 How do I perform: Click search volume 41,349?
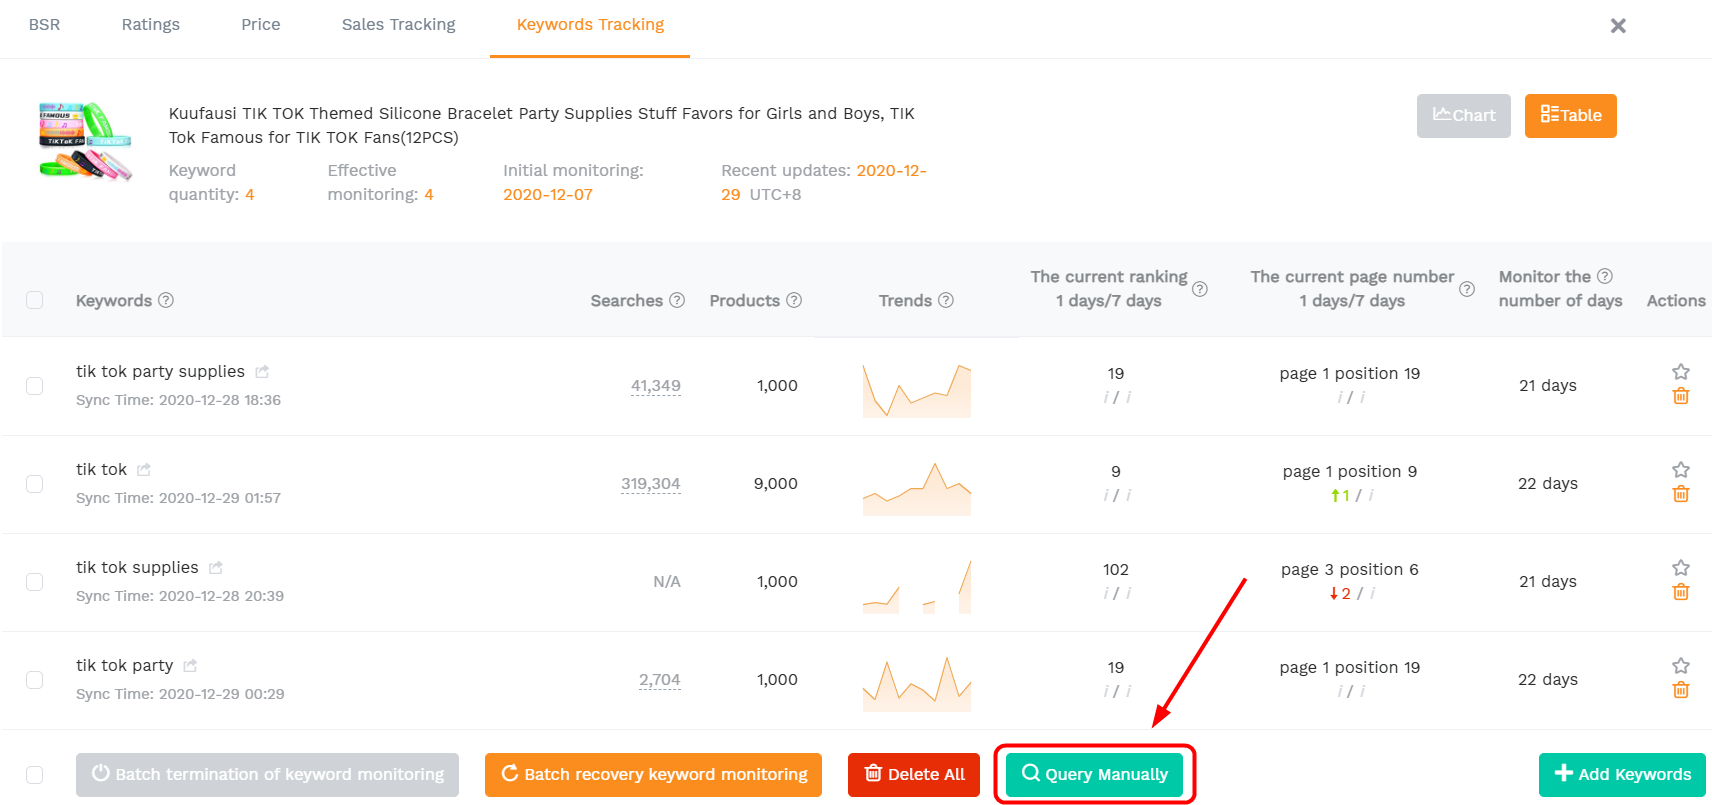pyautogui.click(x=656, y=386)
